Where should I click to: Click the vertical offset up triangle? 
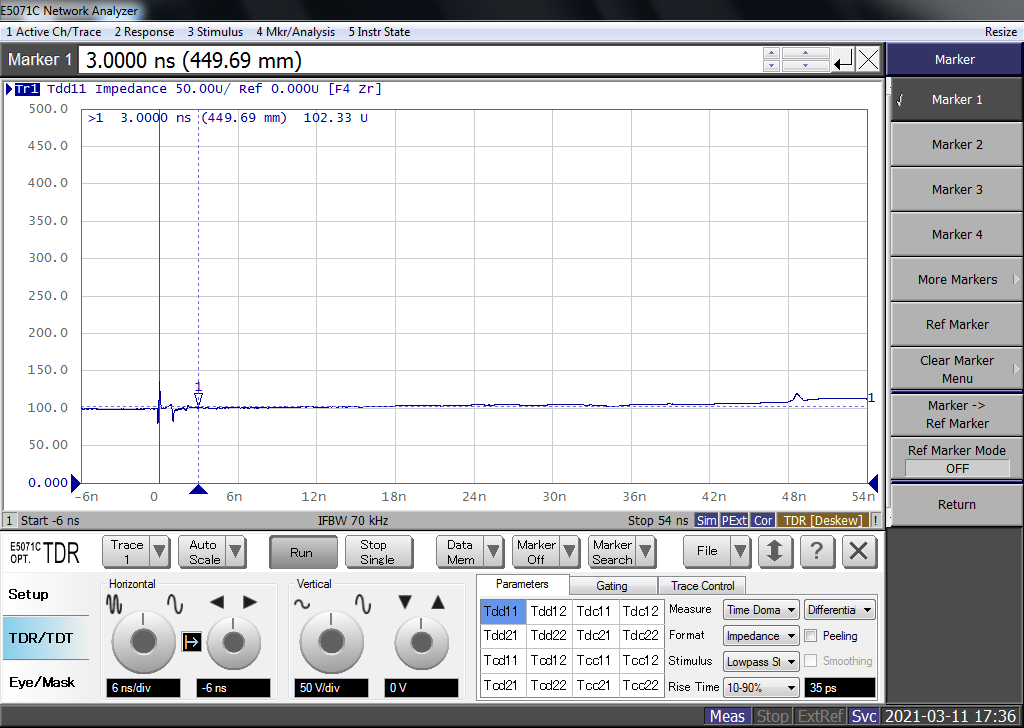437,602
